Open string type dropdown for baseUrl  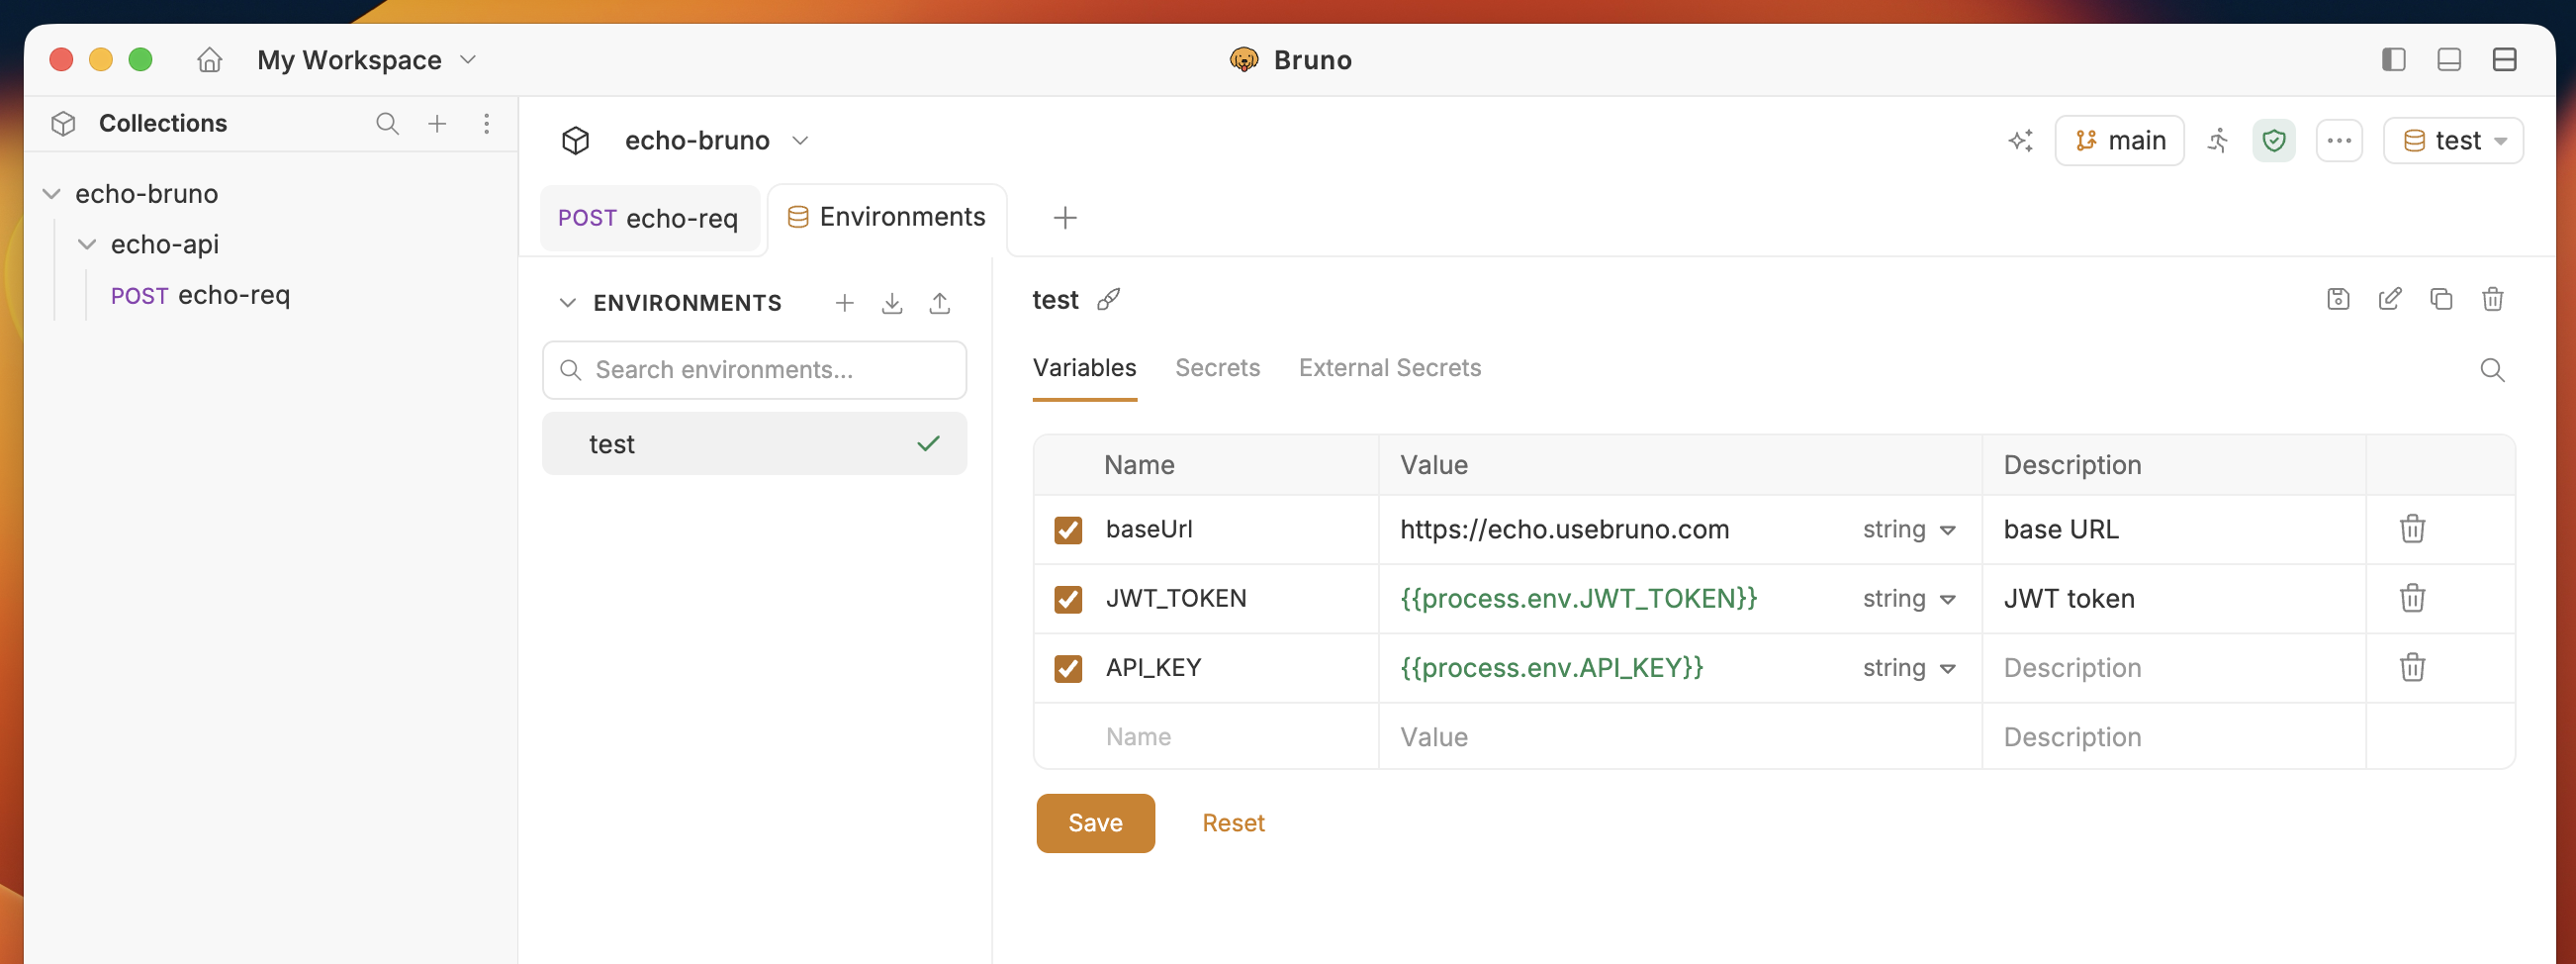point(1908,529)
